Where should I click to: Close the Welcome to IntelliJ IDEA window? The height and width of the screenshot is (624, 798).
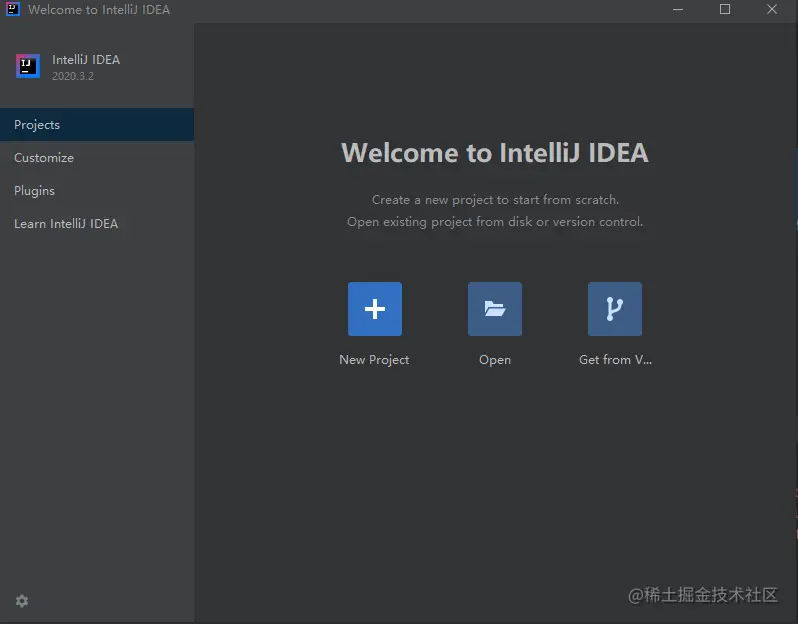[x=772, y=9]
